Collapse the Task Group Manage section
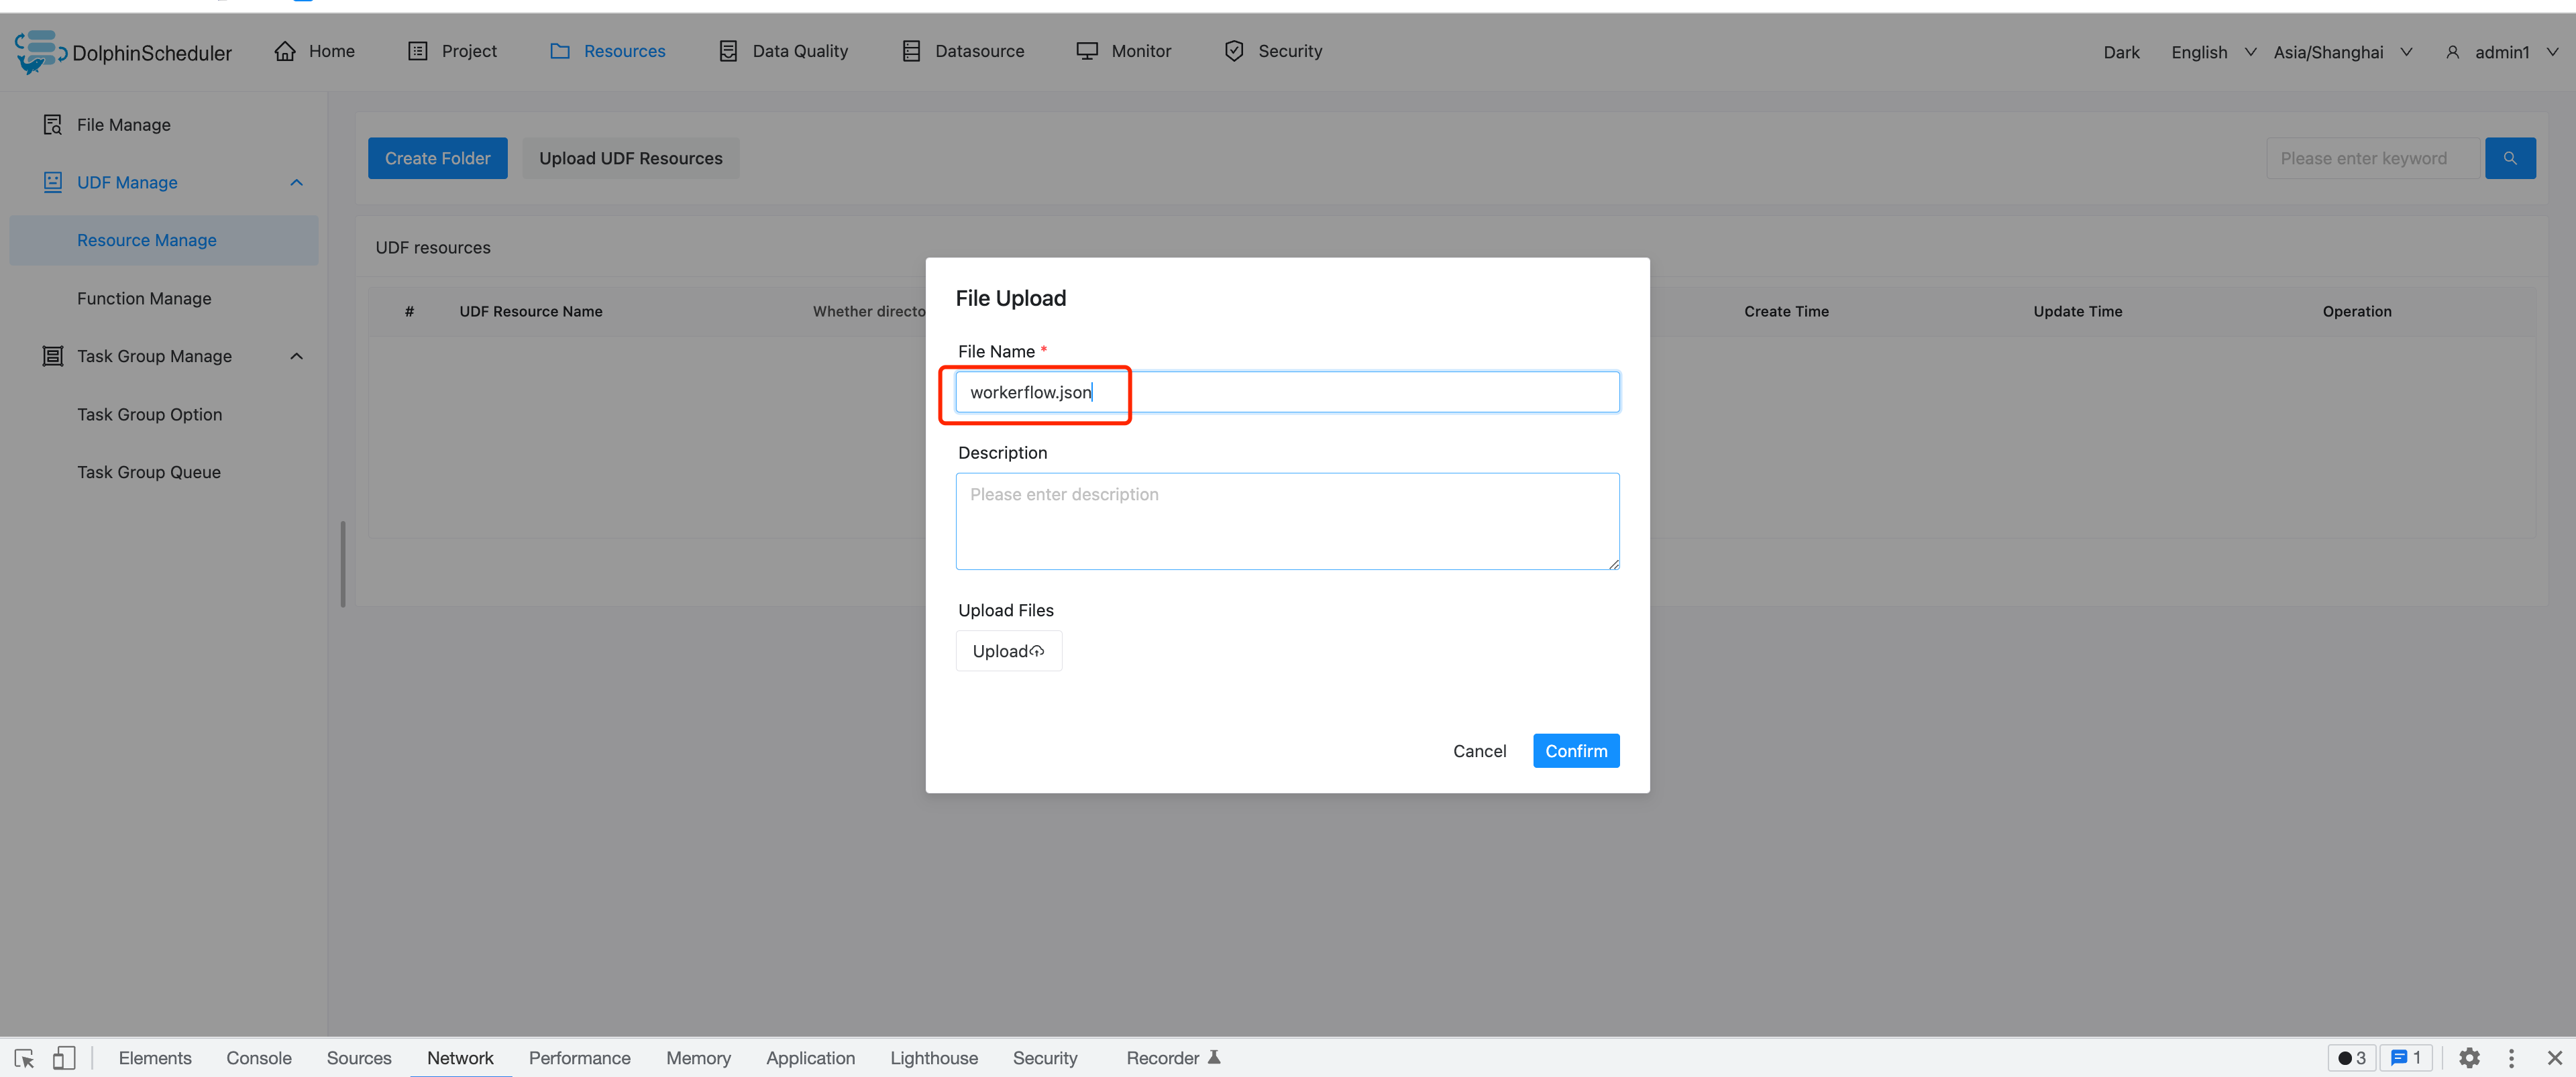Screen dimensions: 2576x1077 [x=295, y=355]
